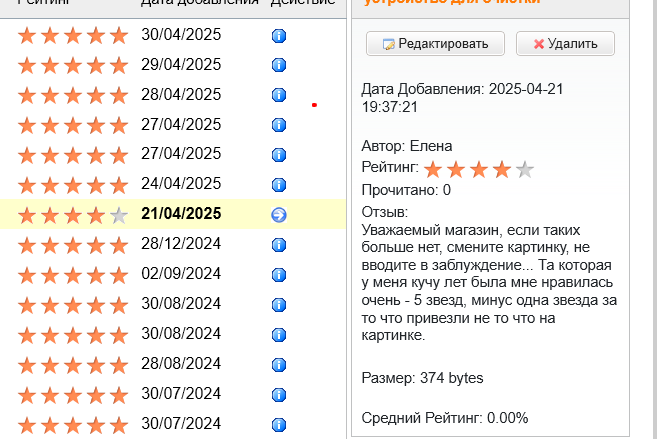This screenshot has height=439, width=657.
Task: Click the Рейтинг column header
Action: 43,3
